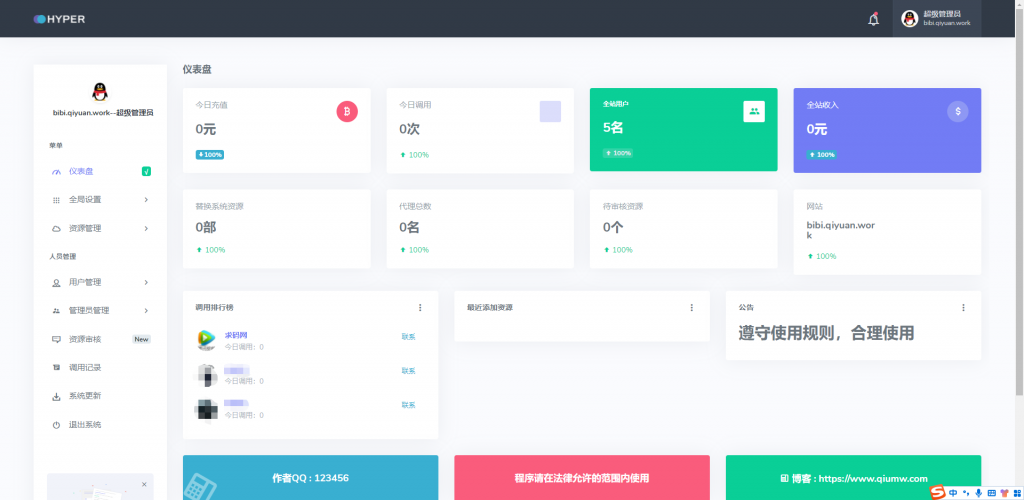Click the 求码网 app logo in ranking
1024x500 pixels.
coord(206,340)
